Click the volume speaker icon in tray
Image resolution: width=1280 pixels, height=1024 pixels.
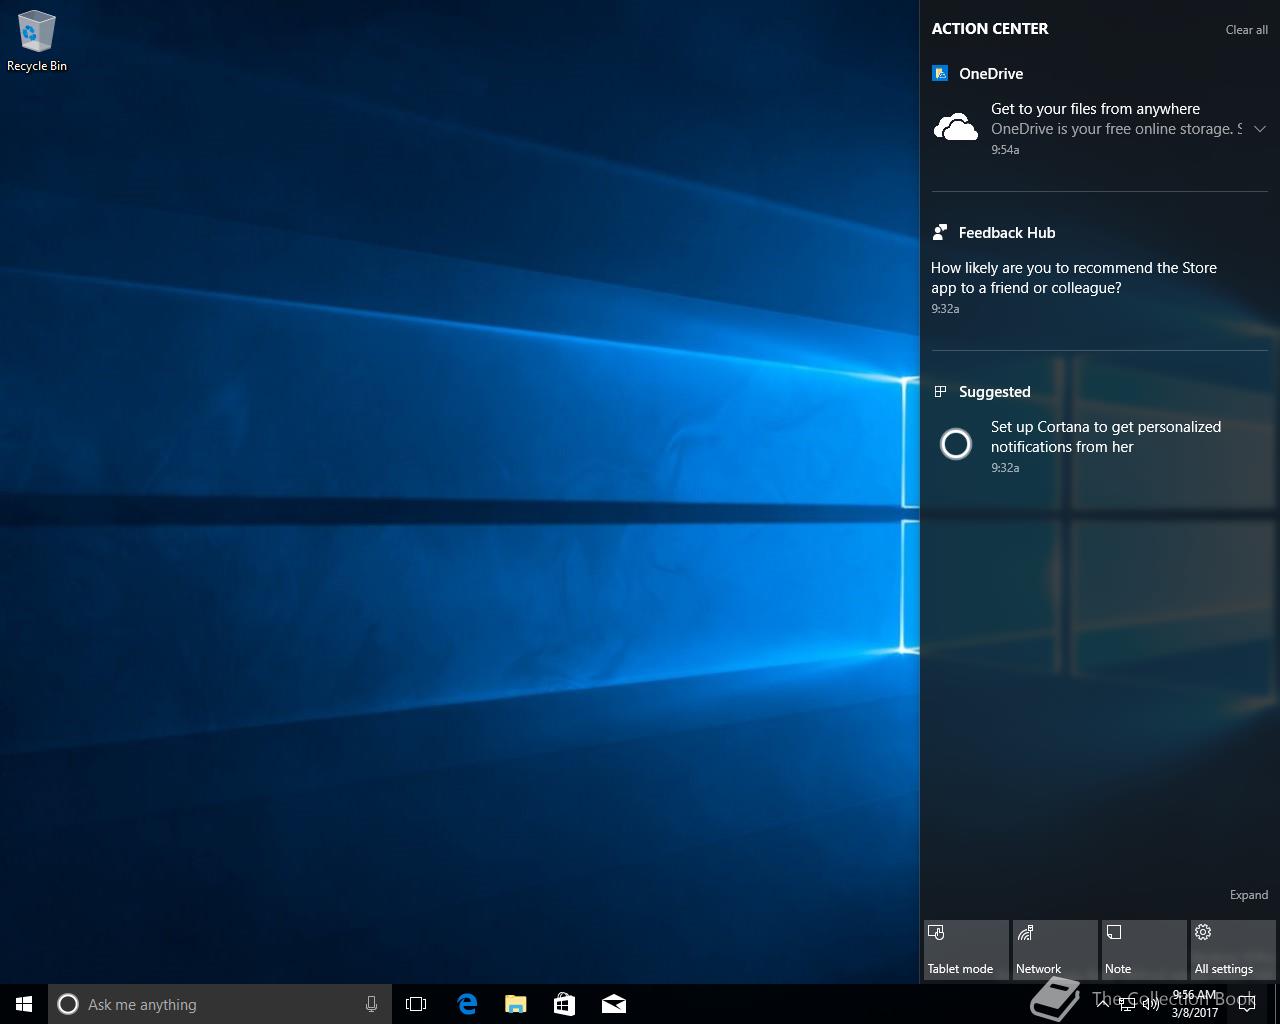pyautogui.click(x=1151, y=1004)
